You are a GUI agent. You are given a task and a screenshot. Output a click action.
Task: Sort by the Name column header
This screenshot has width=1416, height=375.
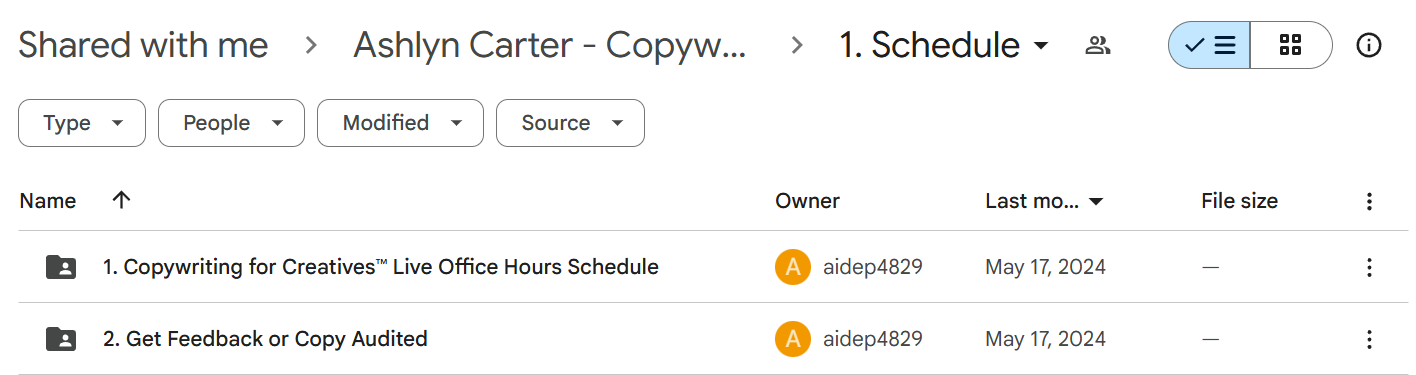(x=48, y=201)
